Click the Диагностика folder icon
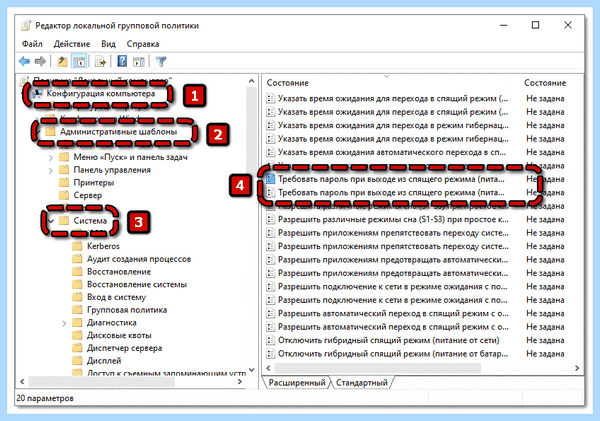Viewport: 600px width, 421px height. [77, 323]
